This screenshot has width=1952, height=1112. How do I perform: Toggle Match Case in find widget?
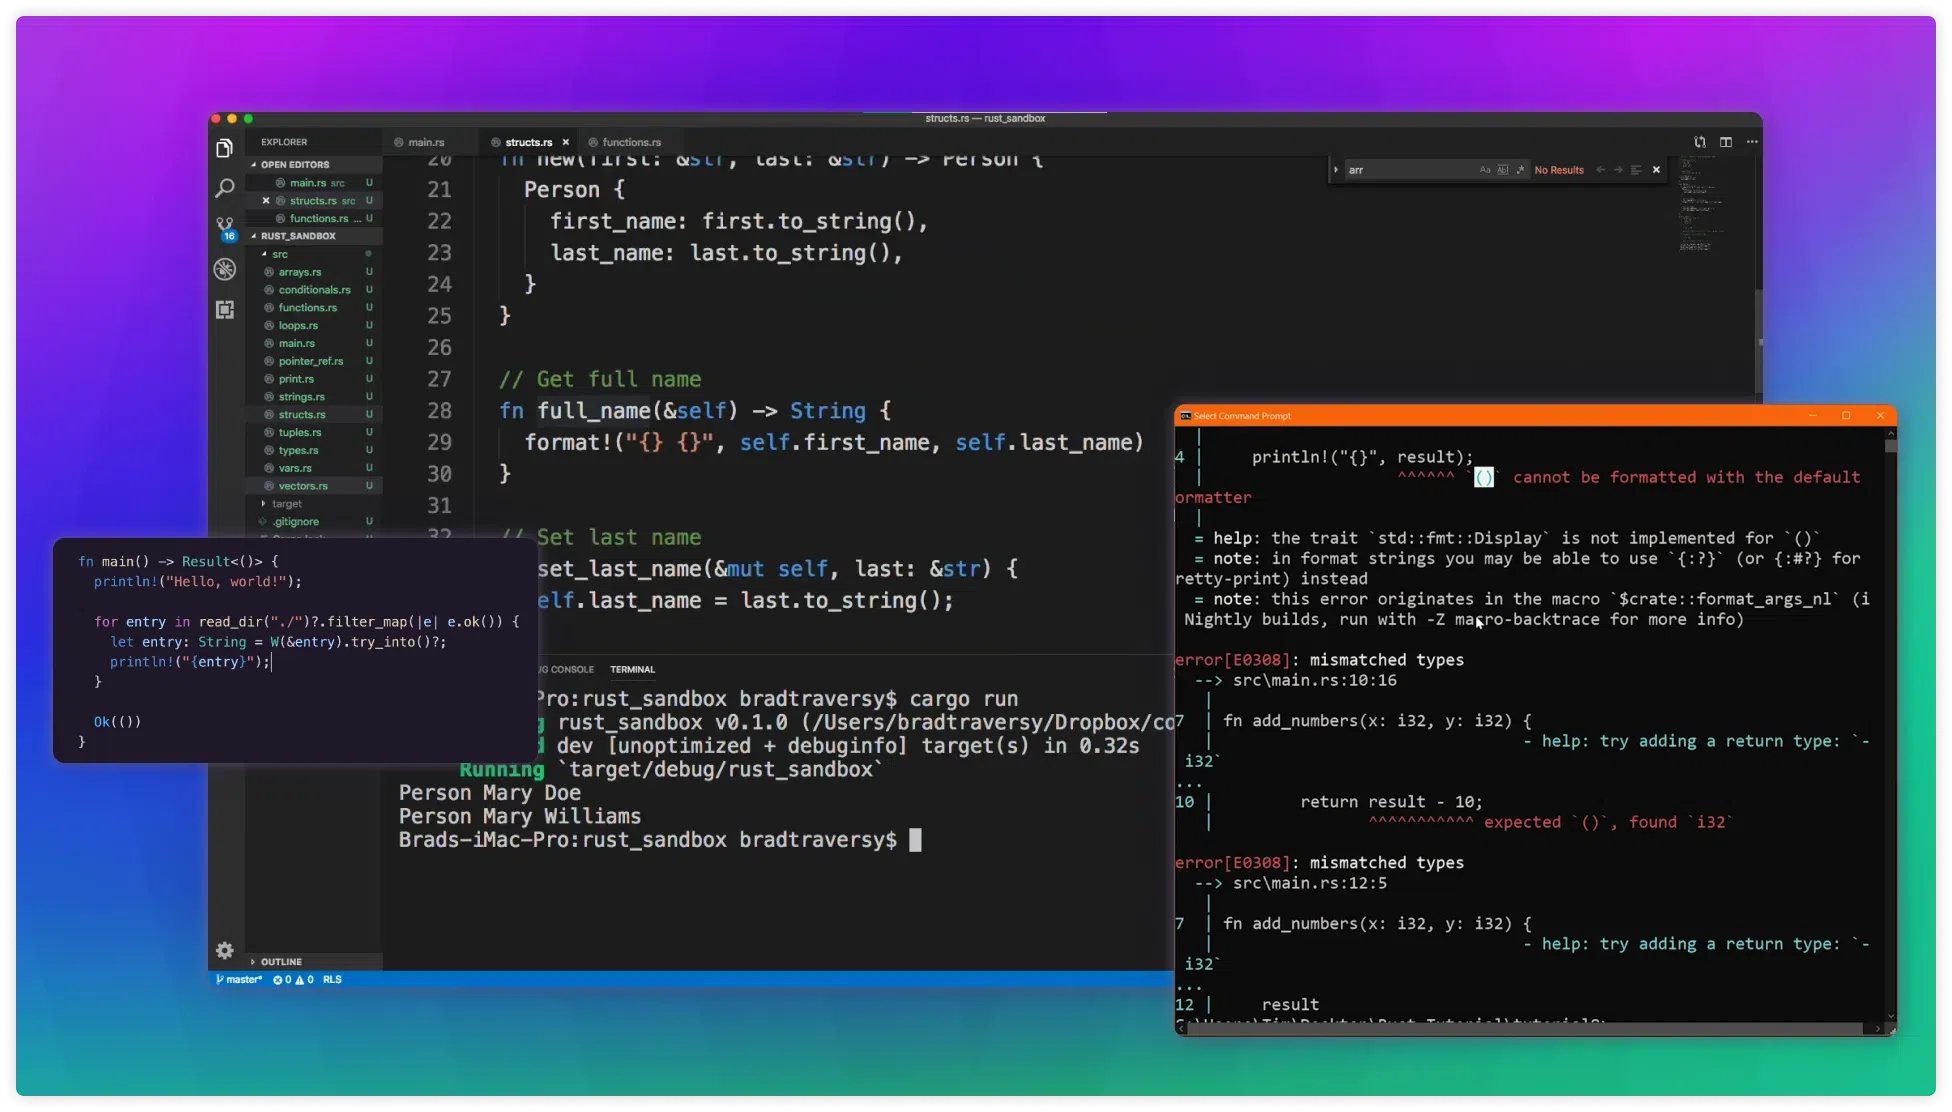click(x=1484, y=170)
